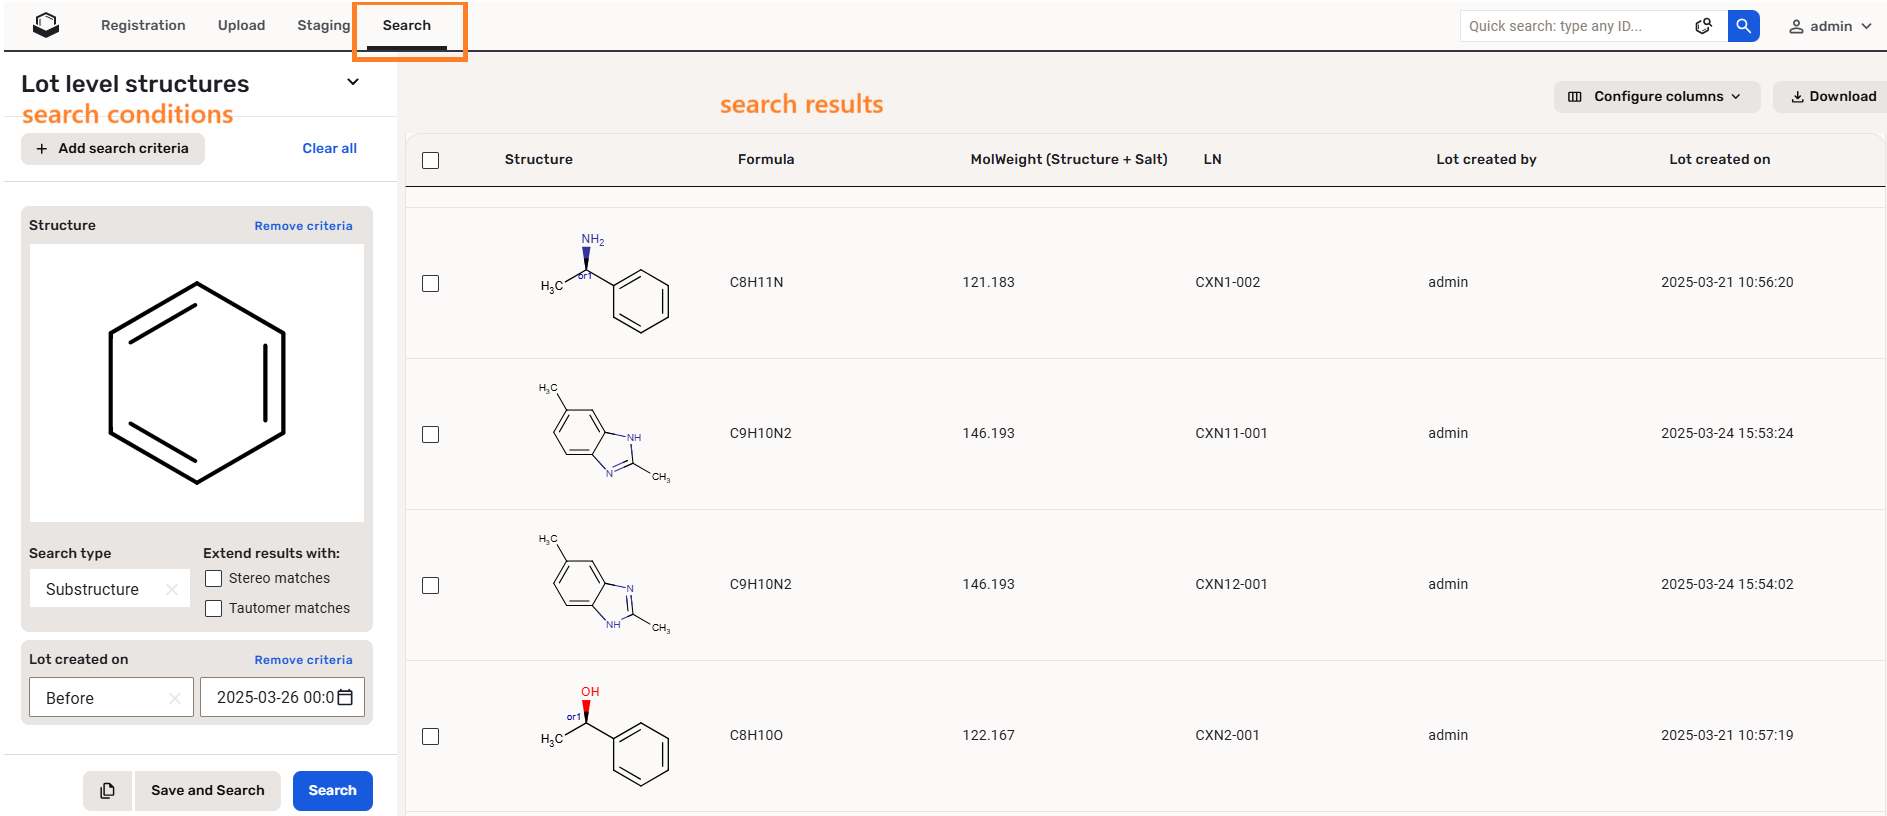This screenshot has width=1887, height=816.
Task: Clear the Before date condition value
Action: 175,698
